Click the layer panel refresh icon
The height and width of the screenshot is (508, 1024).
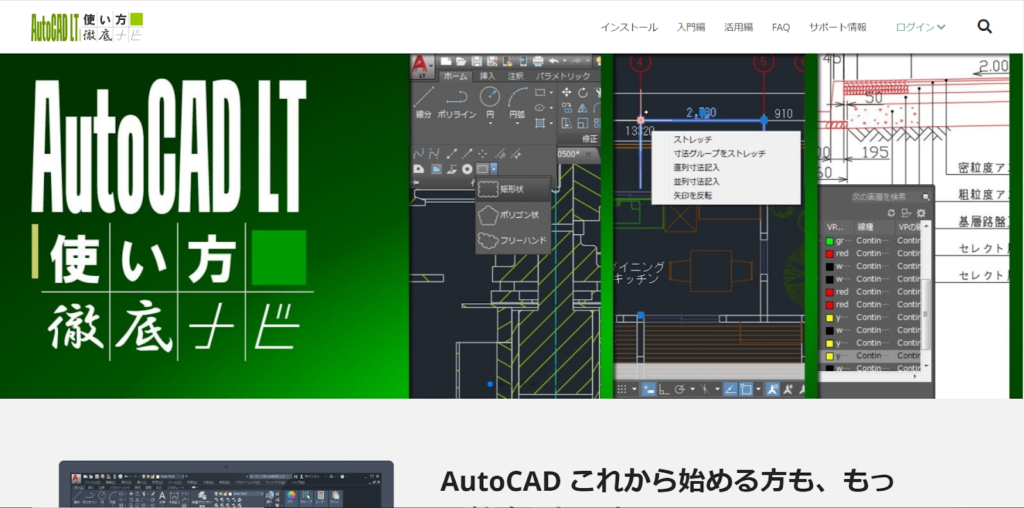(x=891, y=213)
